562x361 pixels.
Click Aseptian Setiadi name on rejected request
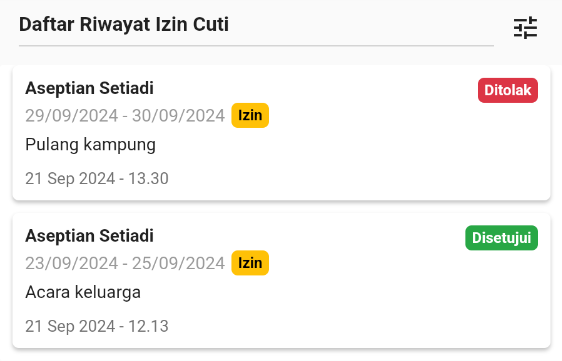pyautogui.click(x=90, y=88)
